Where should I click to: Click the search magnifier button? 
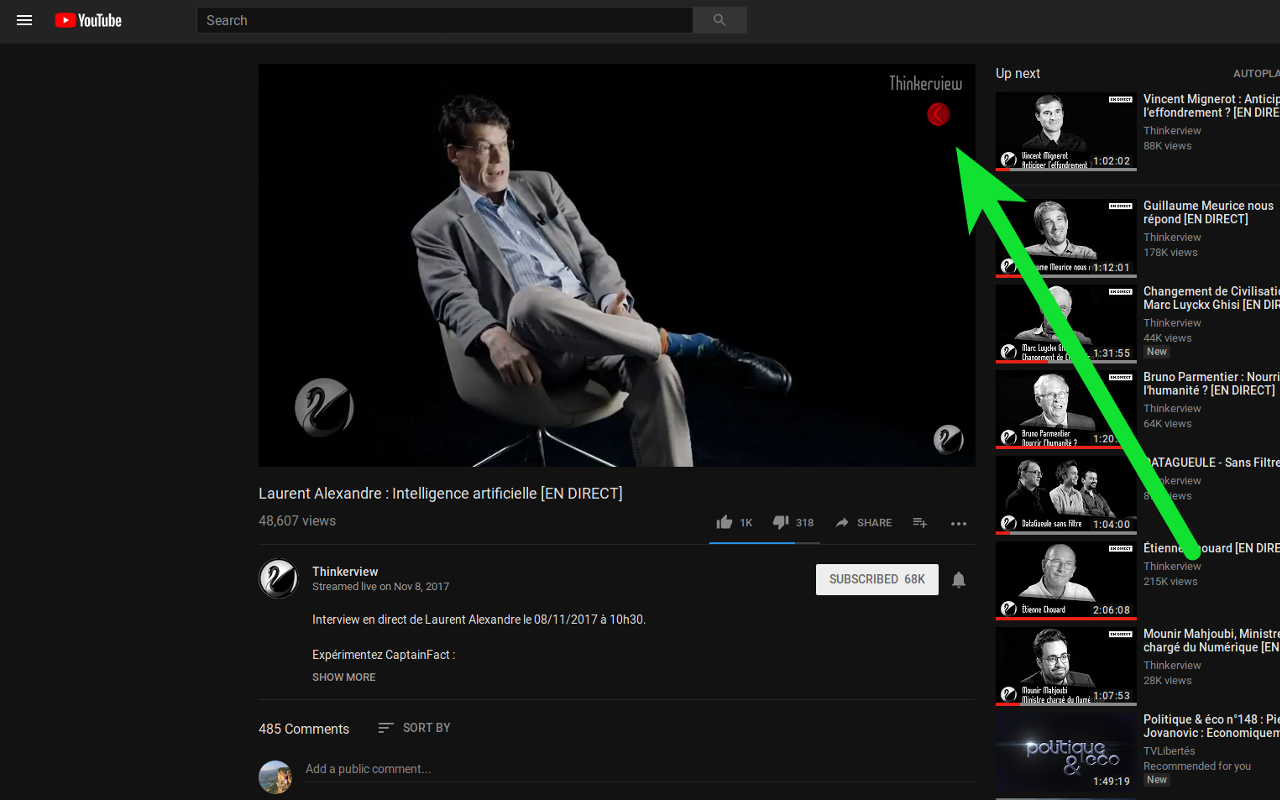click(x=720, y=20)
